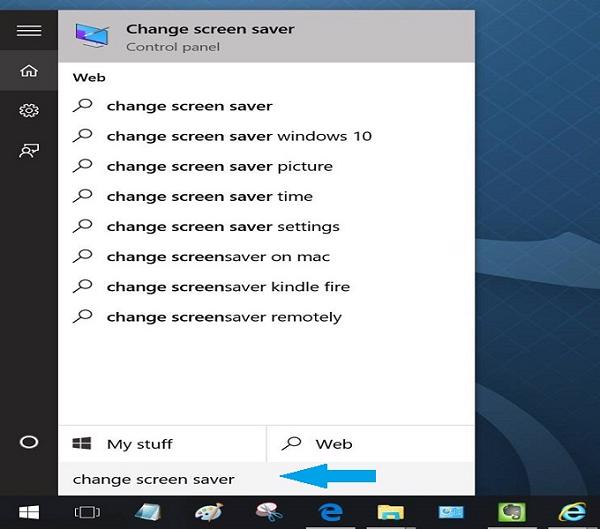Open the Paint palette icon on the taskbar

209,512
